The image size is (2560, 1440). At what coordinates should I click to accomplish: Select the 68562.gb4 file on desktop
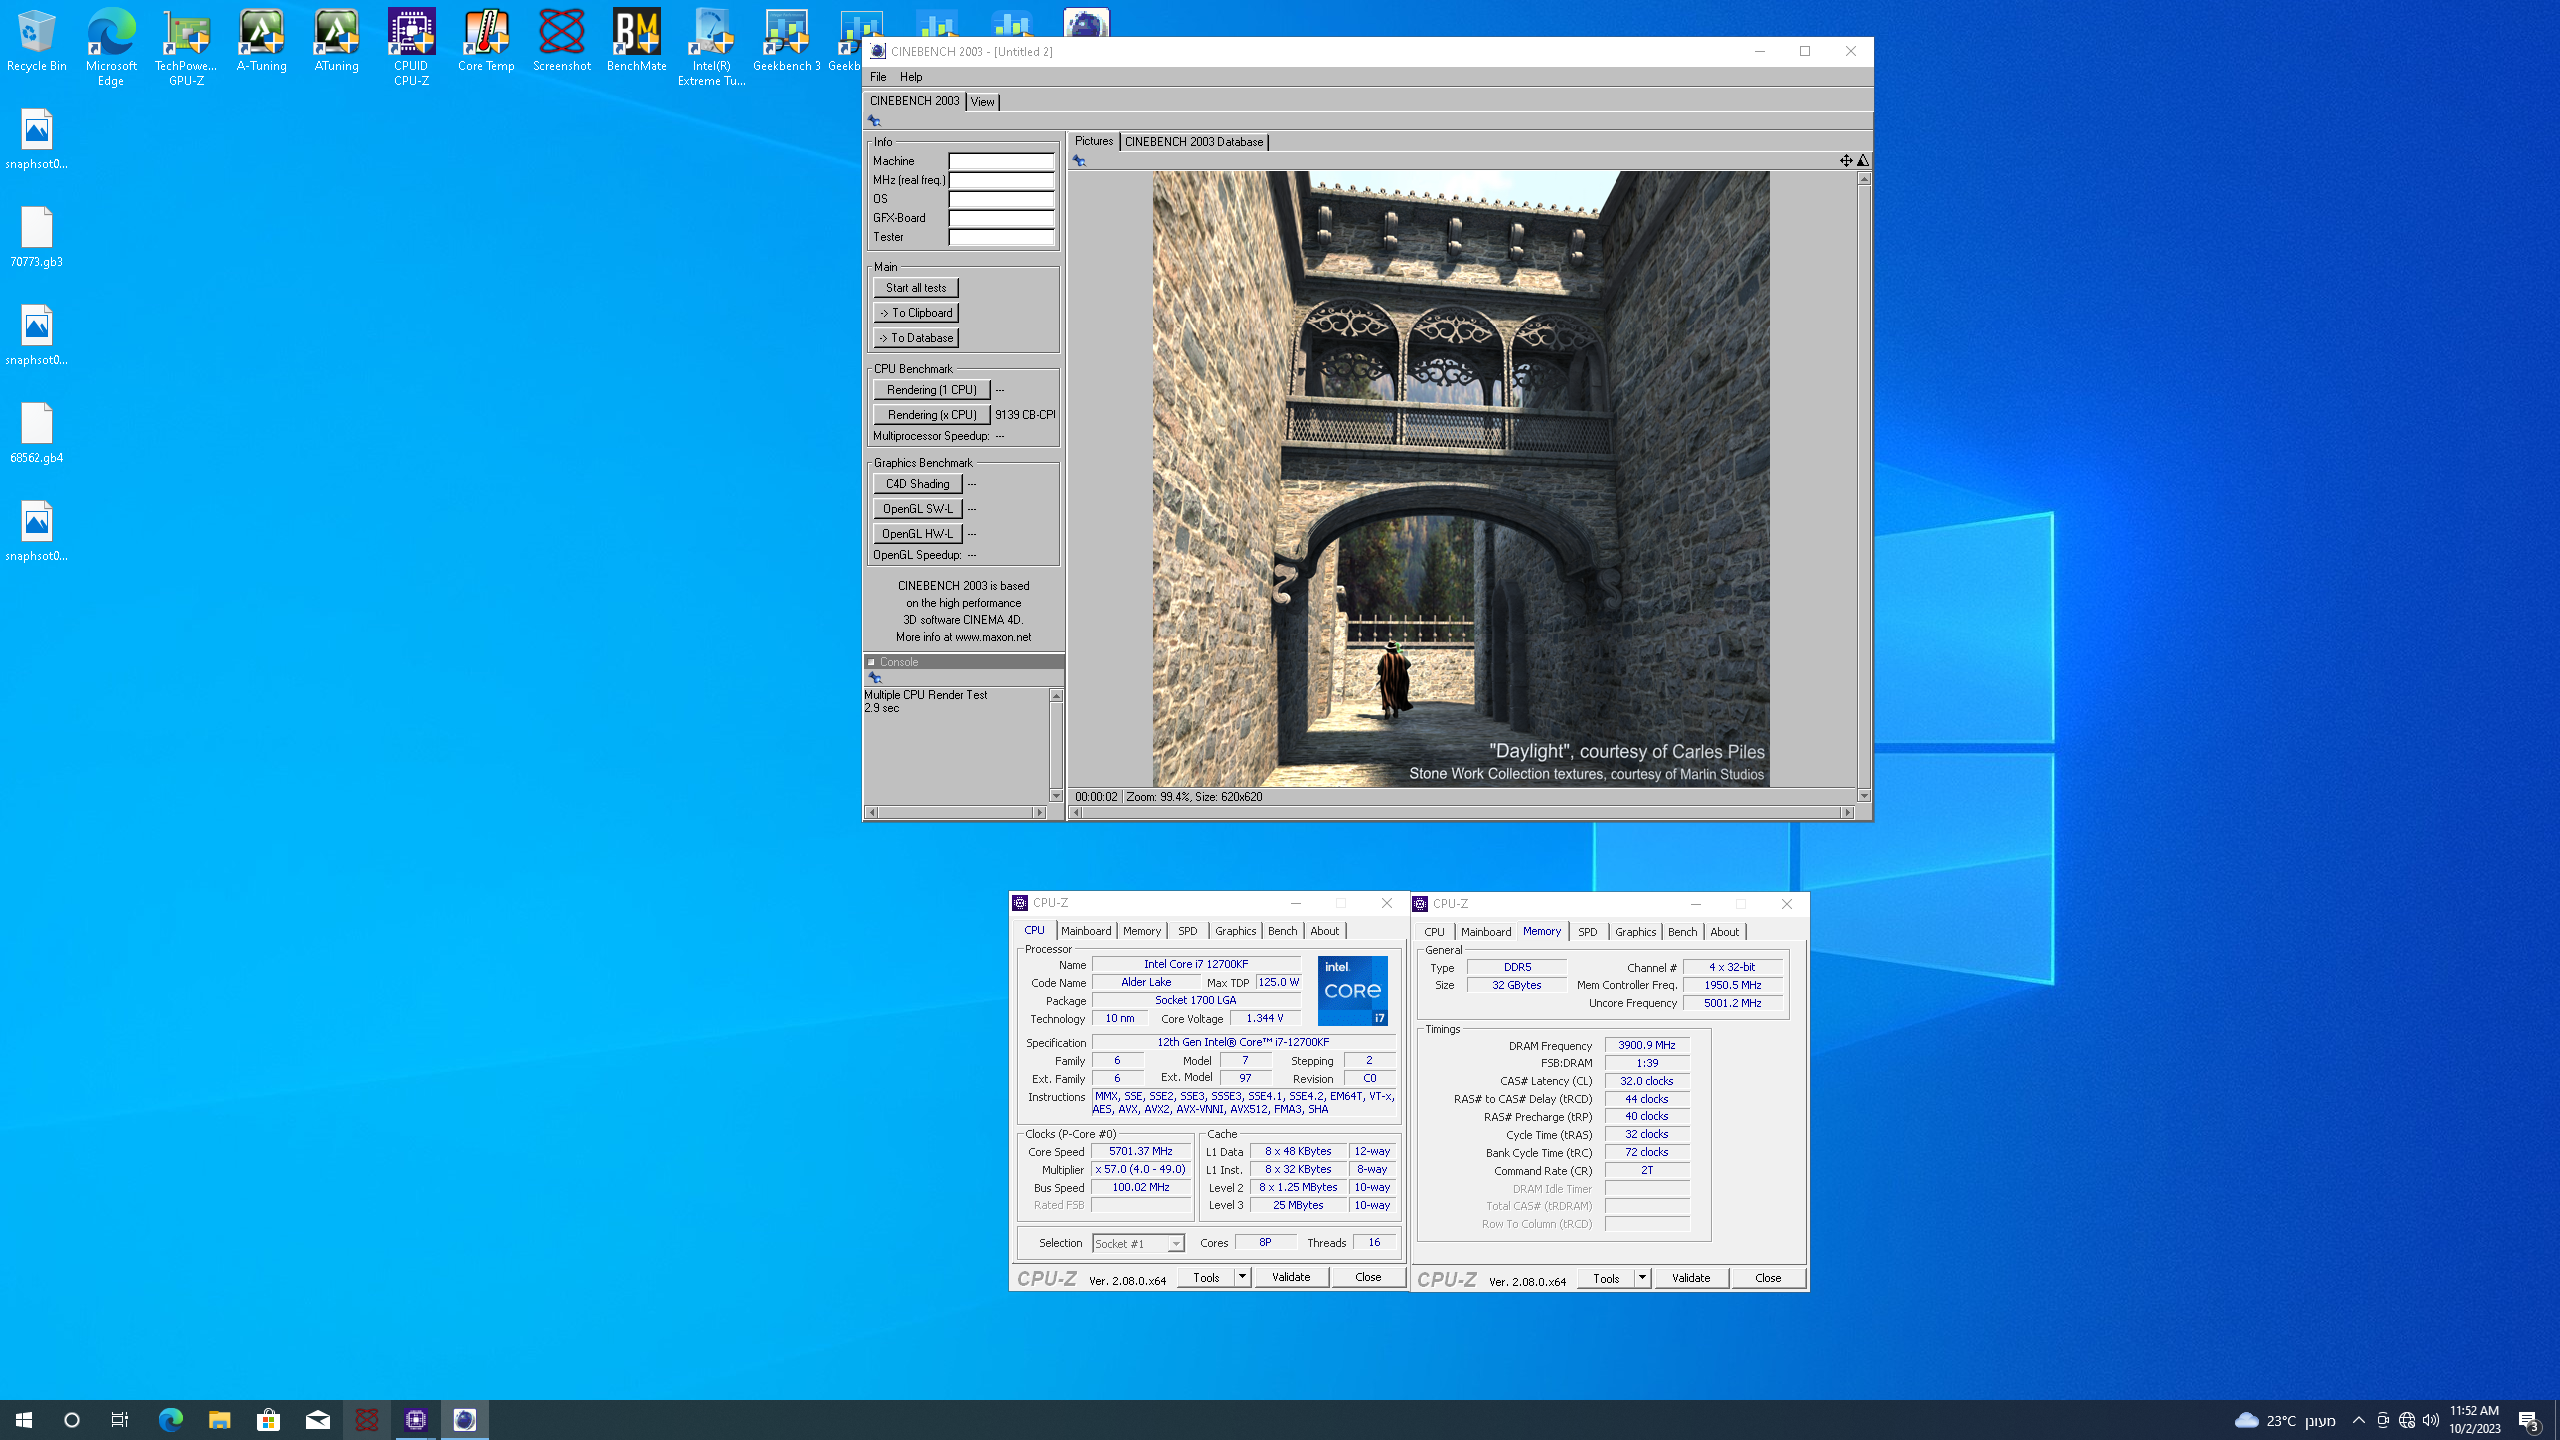36,434
